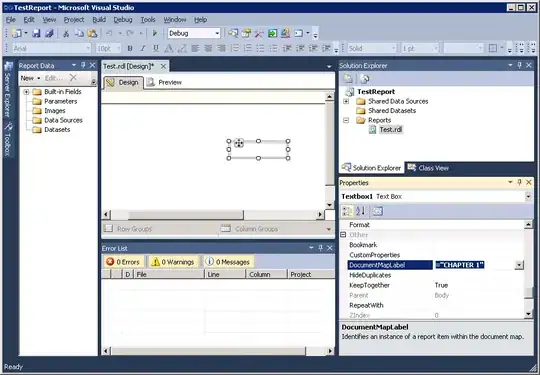This screenshot has width=540, height=375.
Task: Open the 1 pt border width dropdown
Action: pyautogui.click(x=436, y=49)
